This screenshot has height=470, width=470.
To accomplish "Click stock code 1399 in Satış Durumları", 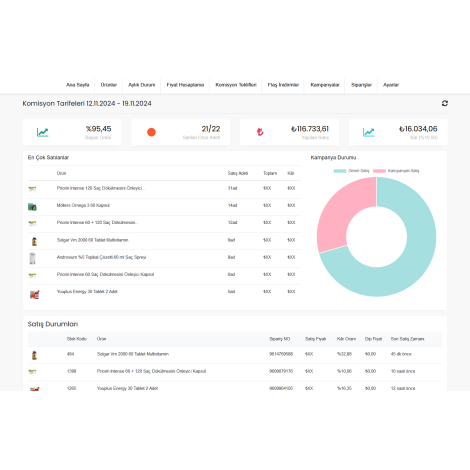I will coord(71,371).
